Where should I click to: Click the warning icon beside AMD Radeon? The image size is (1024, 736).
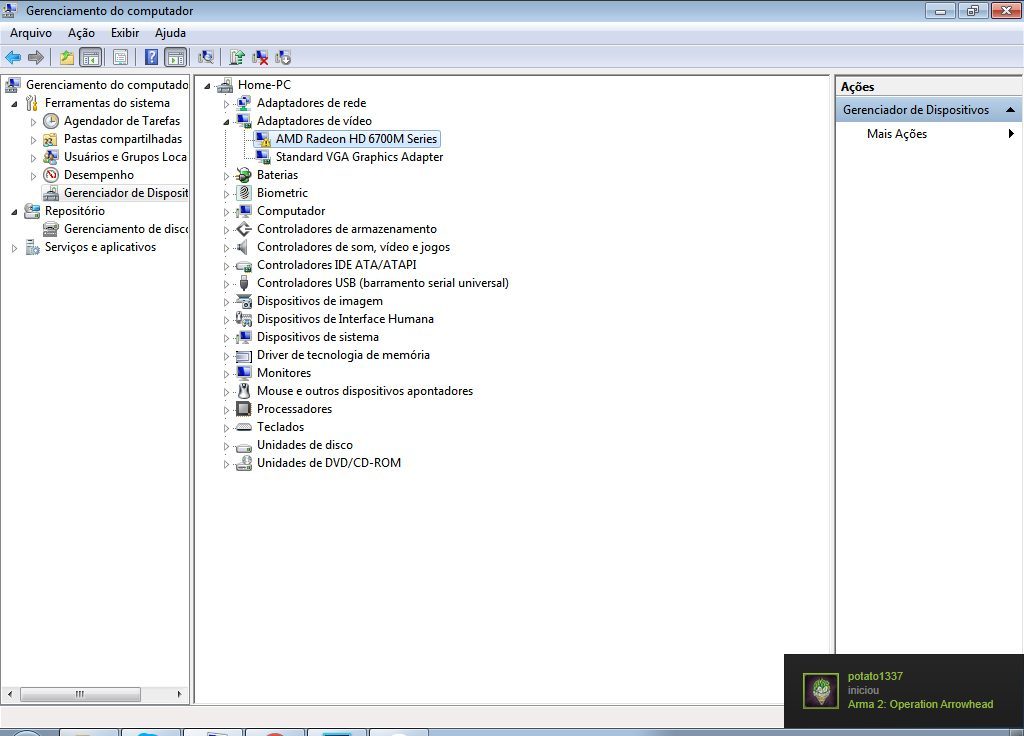click(263, 139)
